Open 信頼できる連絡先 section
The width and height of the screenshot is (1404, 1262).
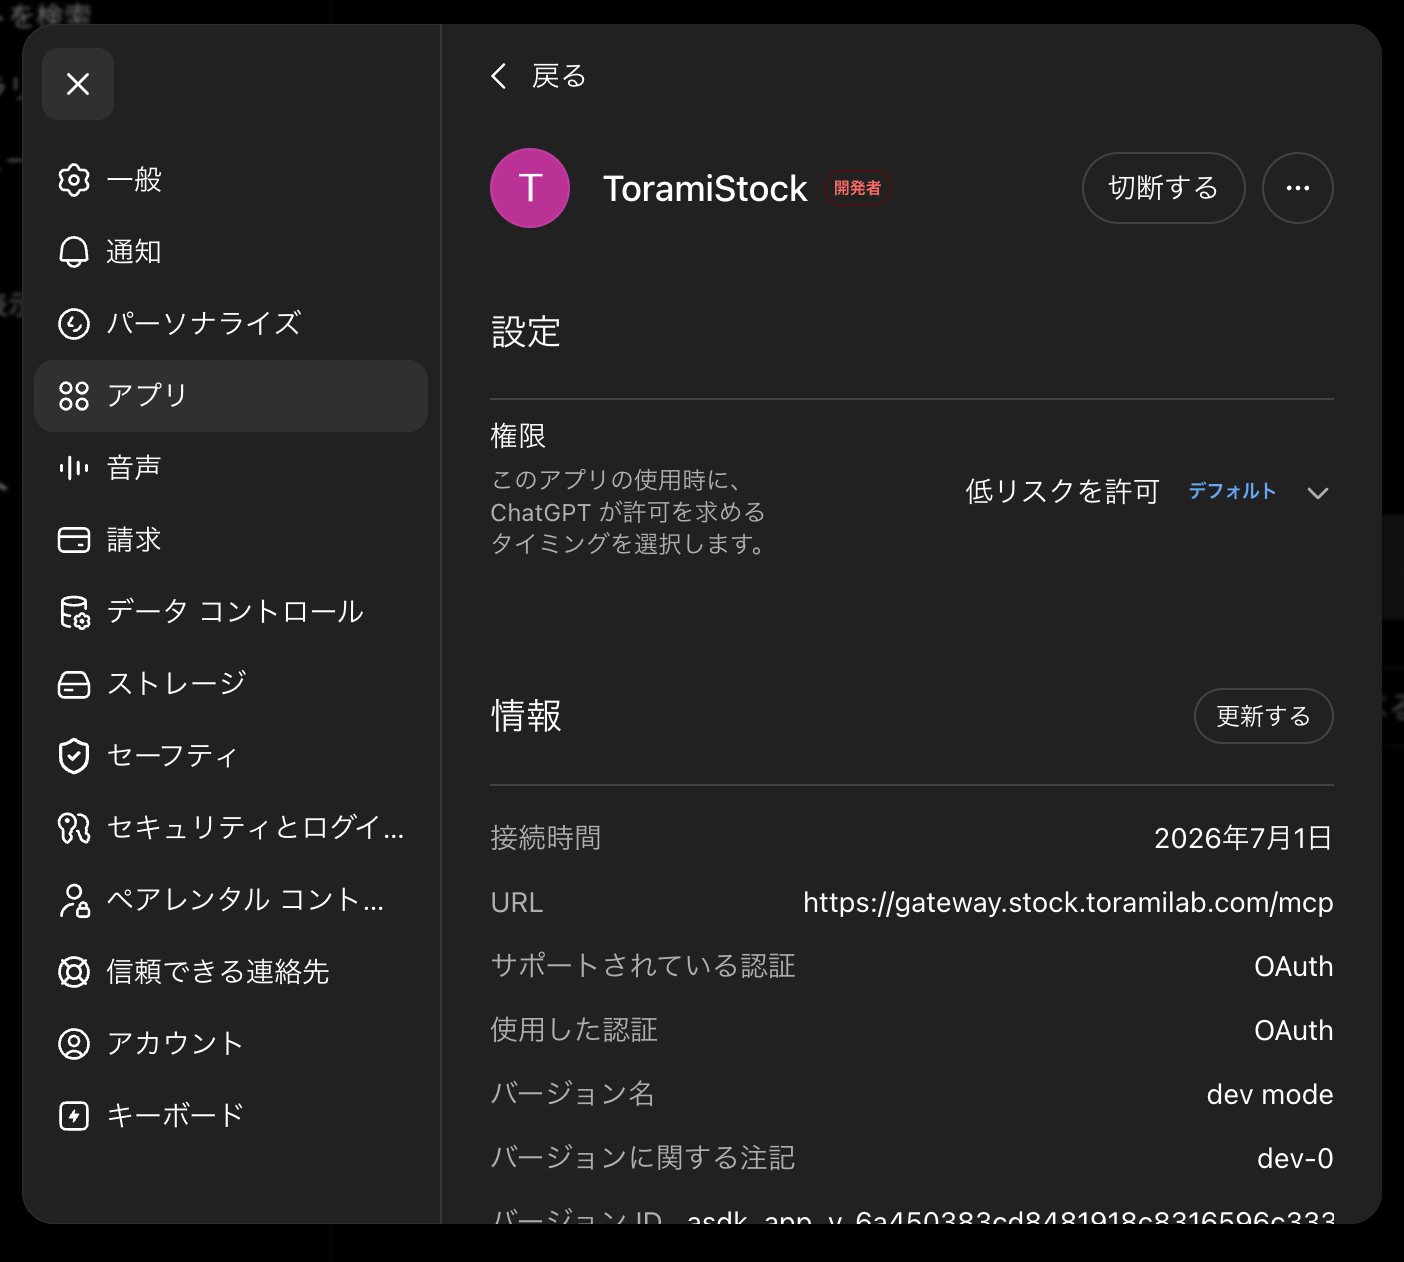pos(231,972)
